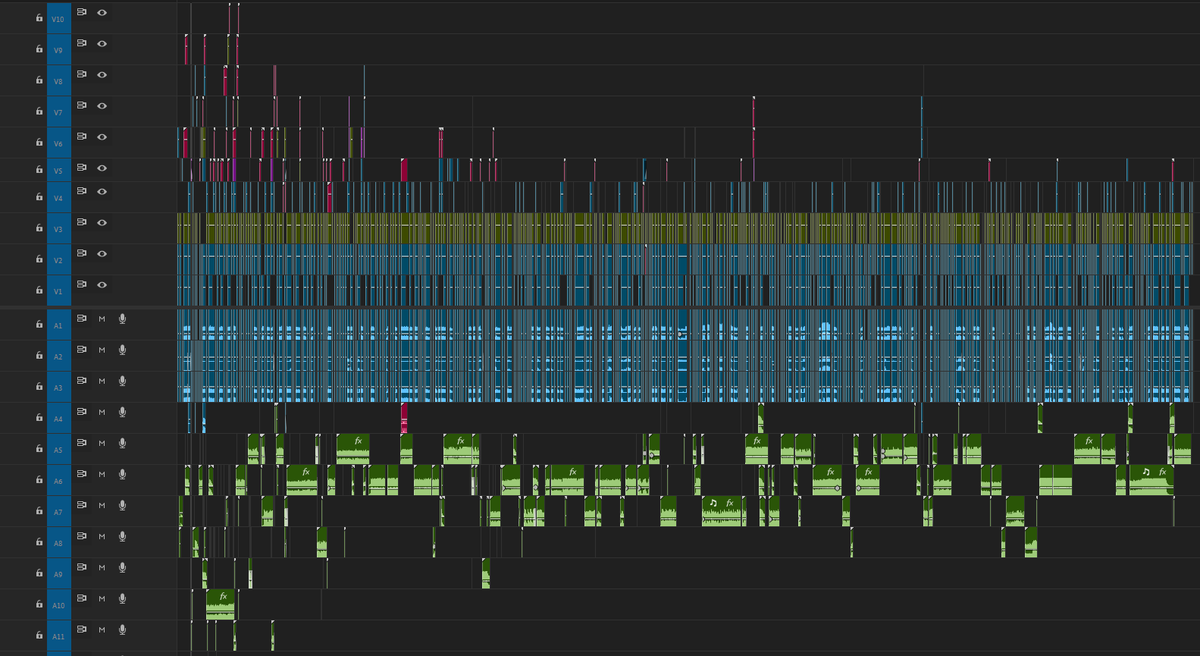Screen dimensions: 1200x656
Task: Mute audio track A1
Action: [102, 318]
